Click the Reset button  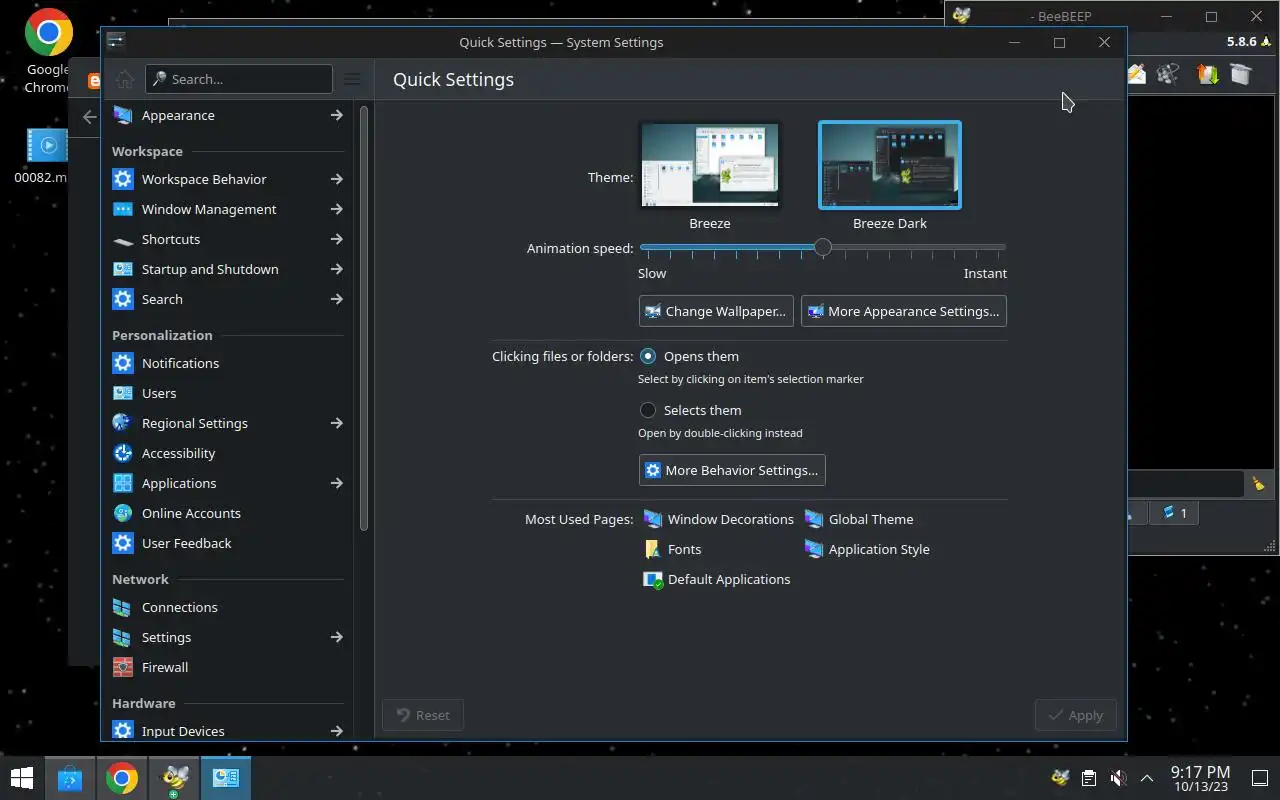[x=423, y=715]
